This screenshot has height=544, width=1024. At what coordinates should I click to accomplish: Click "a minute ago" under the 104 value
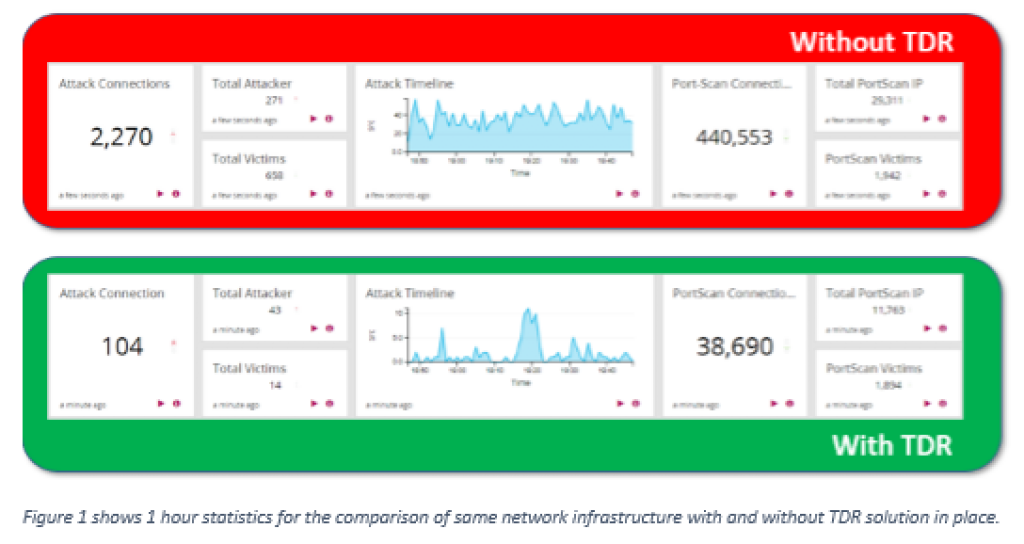coord(82,405)
